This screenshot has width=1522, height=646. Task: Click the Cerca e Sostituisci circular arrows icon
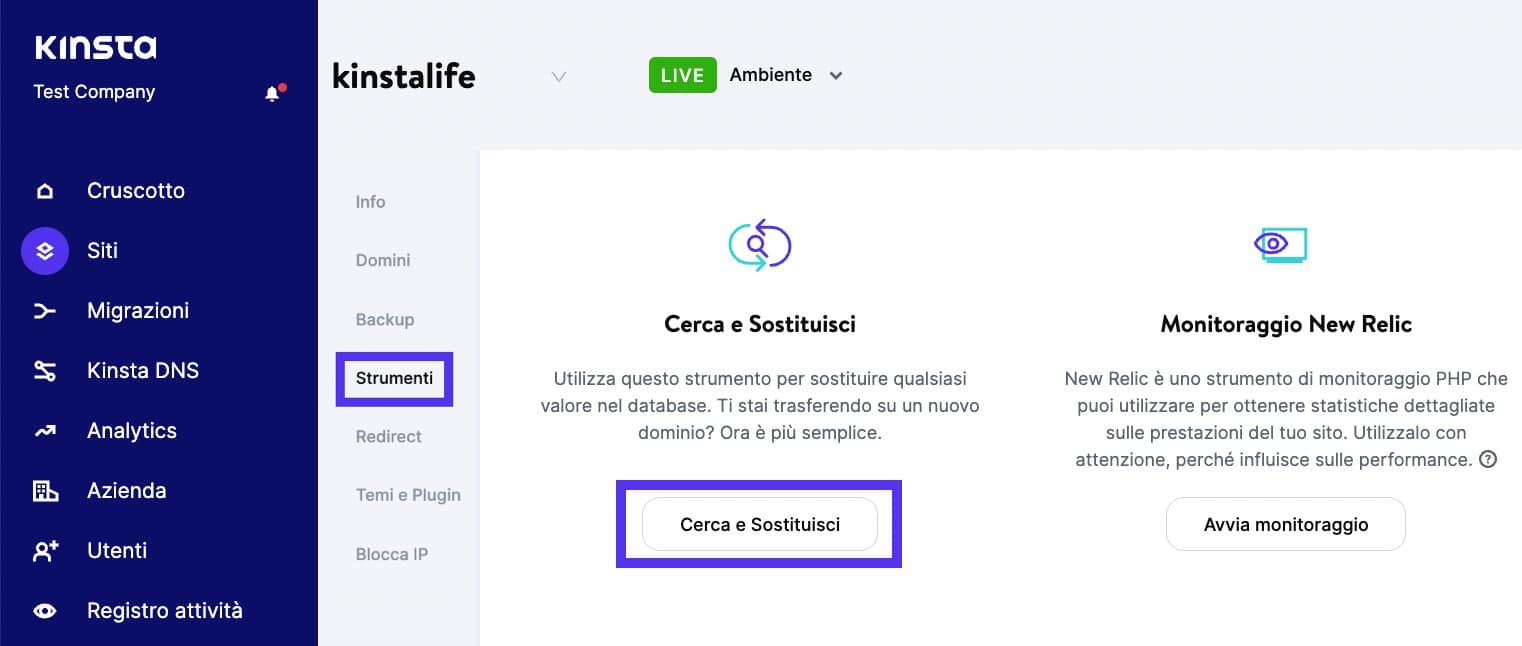coord(760,243)
